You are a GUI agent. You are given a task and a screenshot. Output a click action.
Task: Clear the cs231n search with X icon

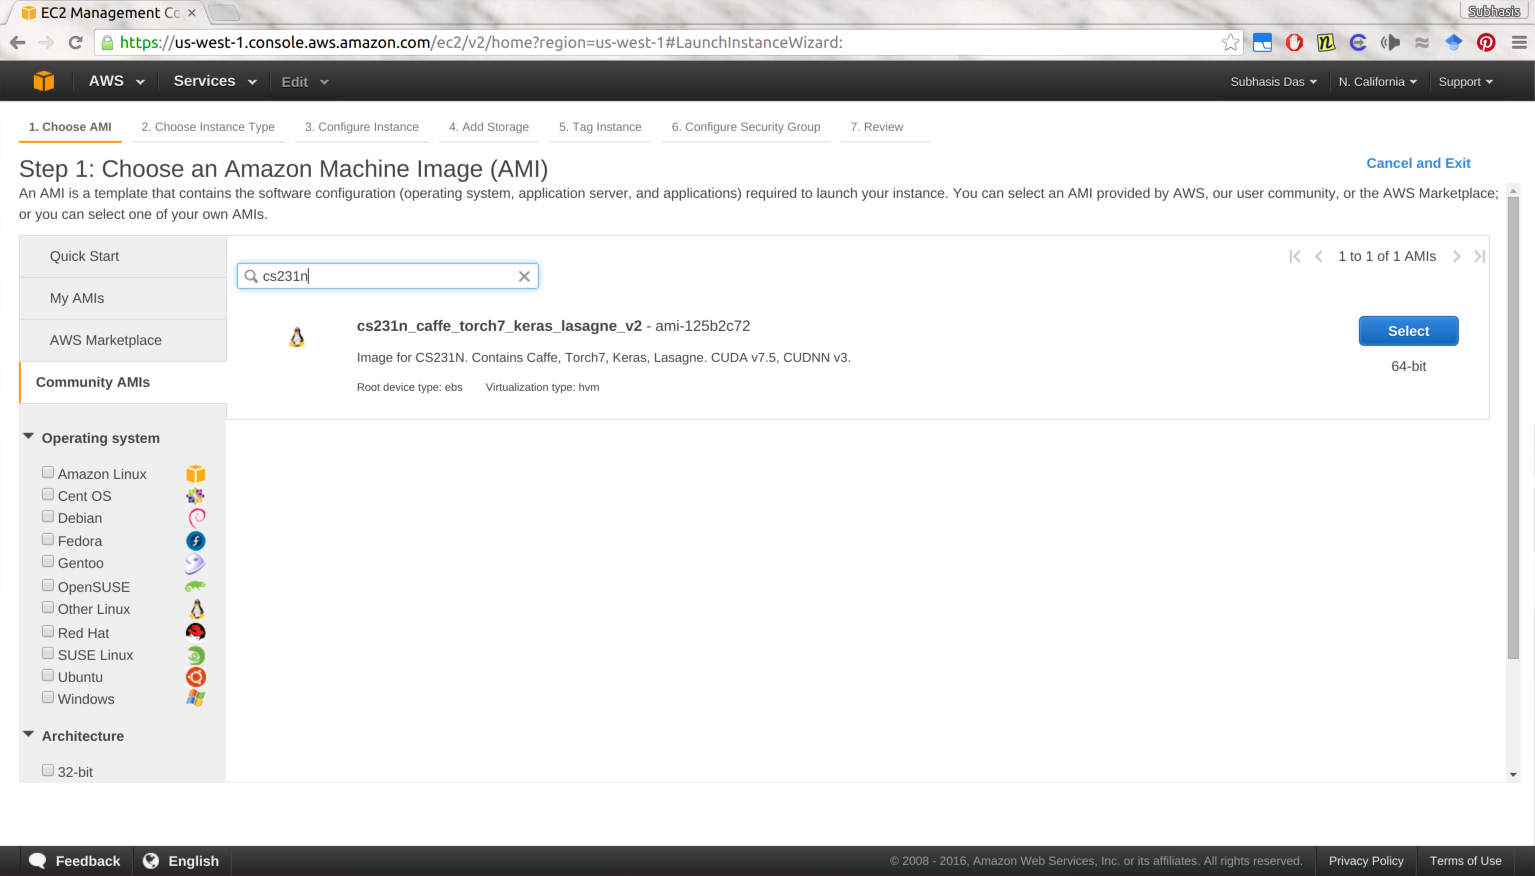pyautogui.click(x=524, y=276)
